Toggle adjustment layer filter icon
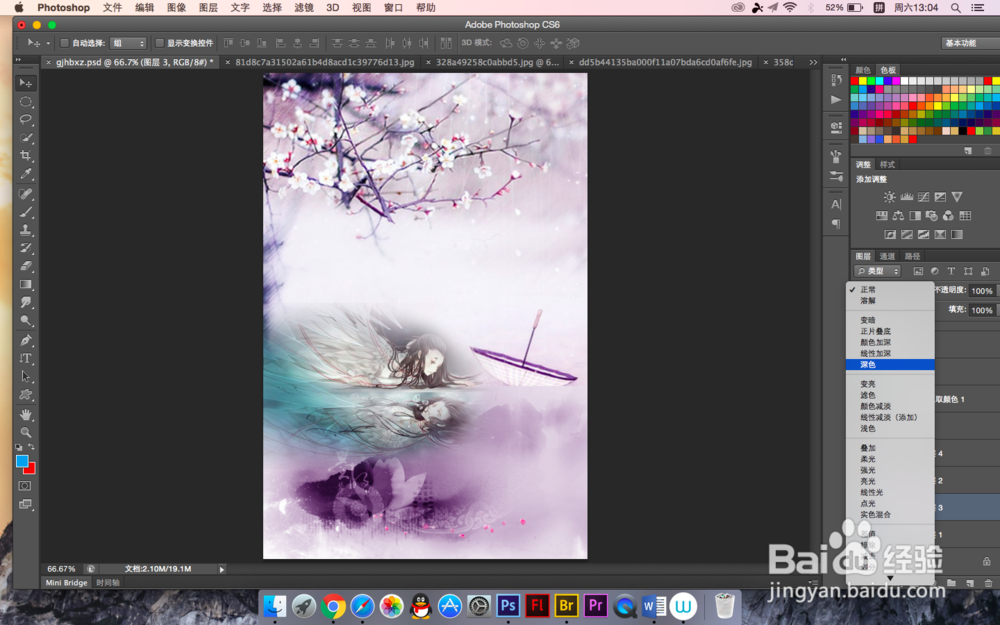The height and width of the screenshot is (625, 1000). [x=934, y=271]
